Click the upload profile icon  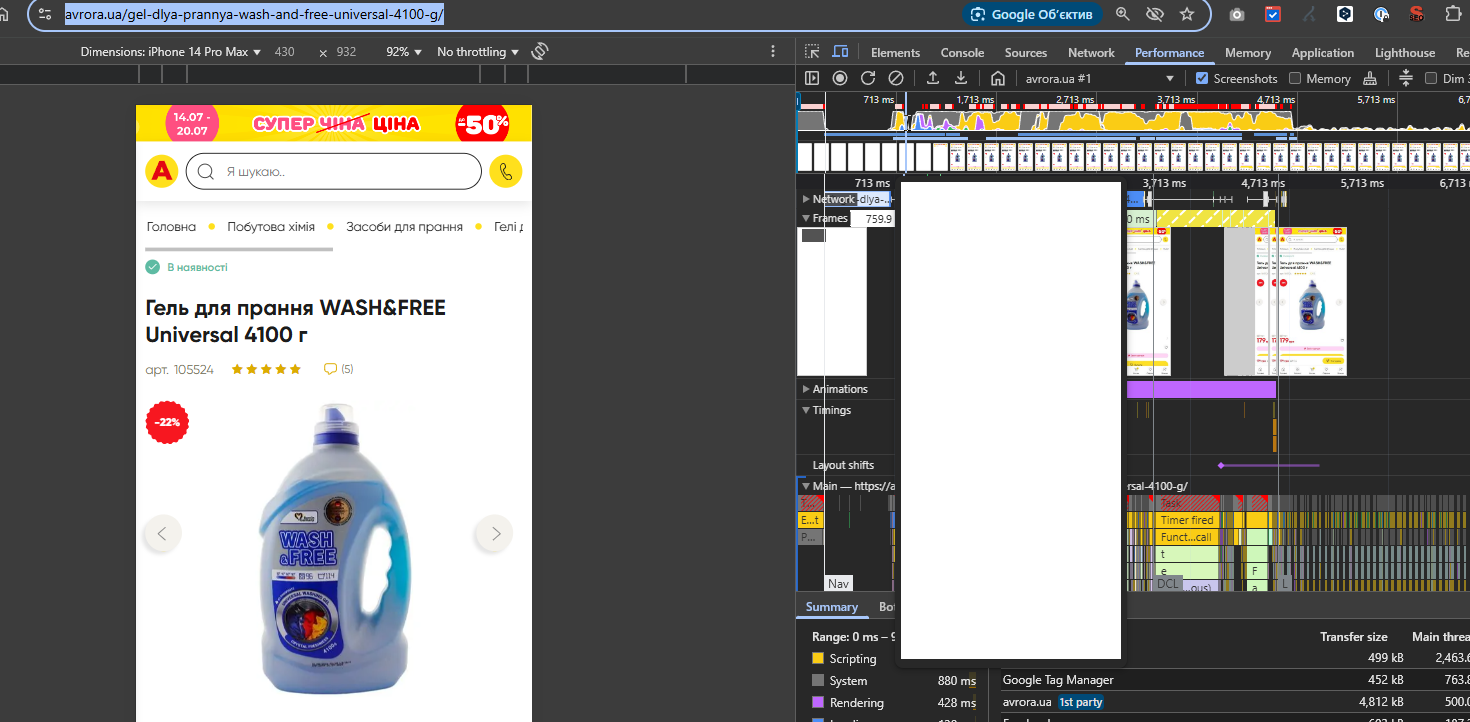[x=933, y=78]
